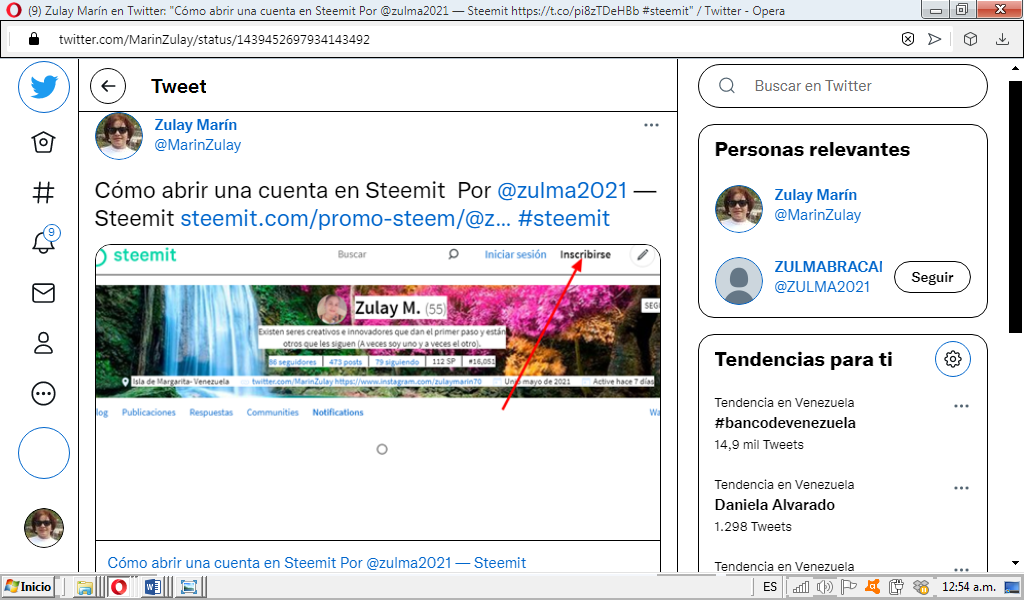The width and height of the screenshot is (1024, 600).
Task: Open ZULMABRACAI profile link
Action: [828, 267]
